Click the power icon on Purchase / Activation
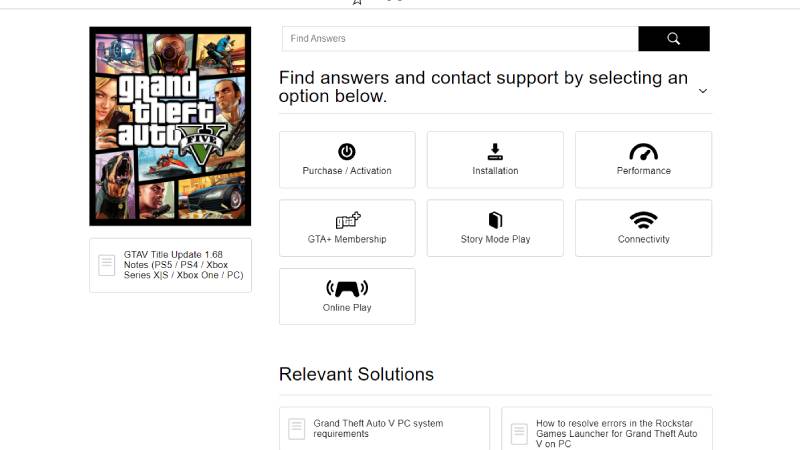This screenshot has width=800, height=450. (x=347, y=152)
